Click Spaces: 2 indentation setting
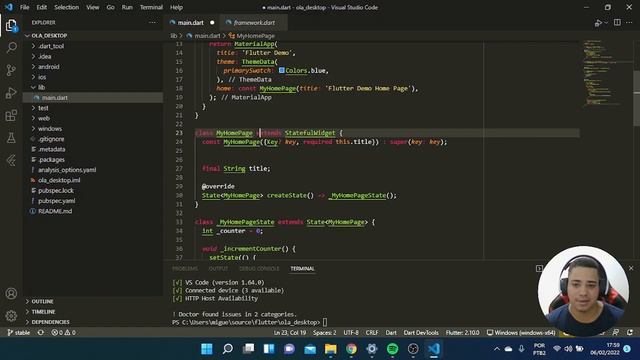This screenshot has width=640, height=360. (324, 333)
